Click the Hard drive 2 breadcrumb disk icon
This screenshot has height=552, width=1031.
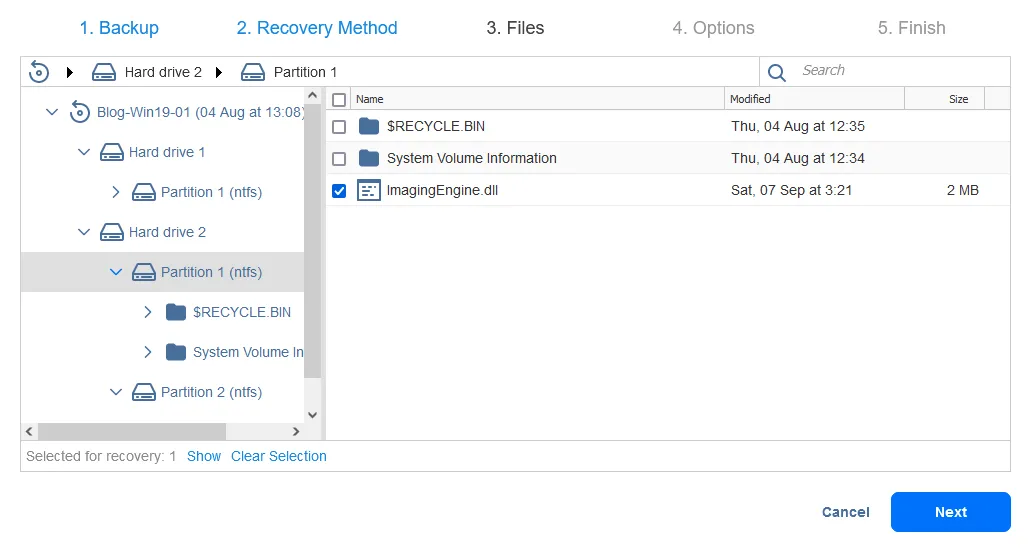(104, 72)
